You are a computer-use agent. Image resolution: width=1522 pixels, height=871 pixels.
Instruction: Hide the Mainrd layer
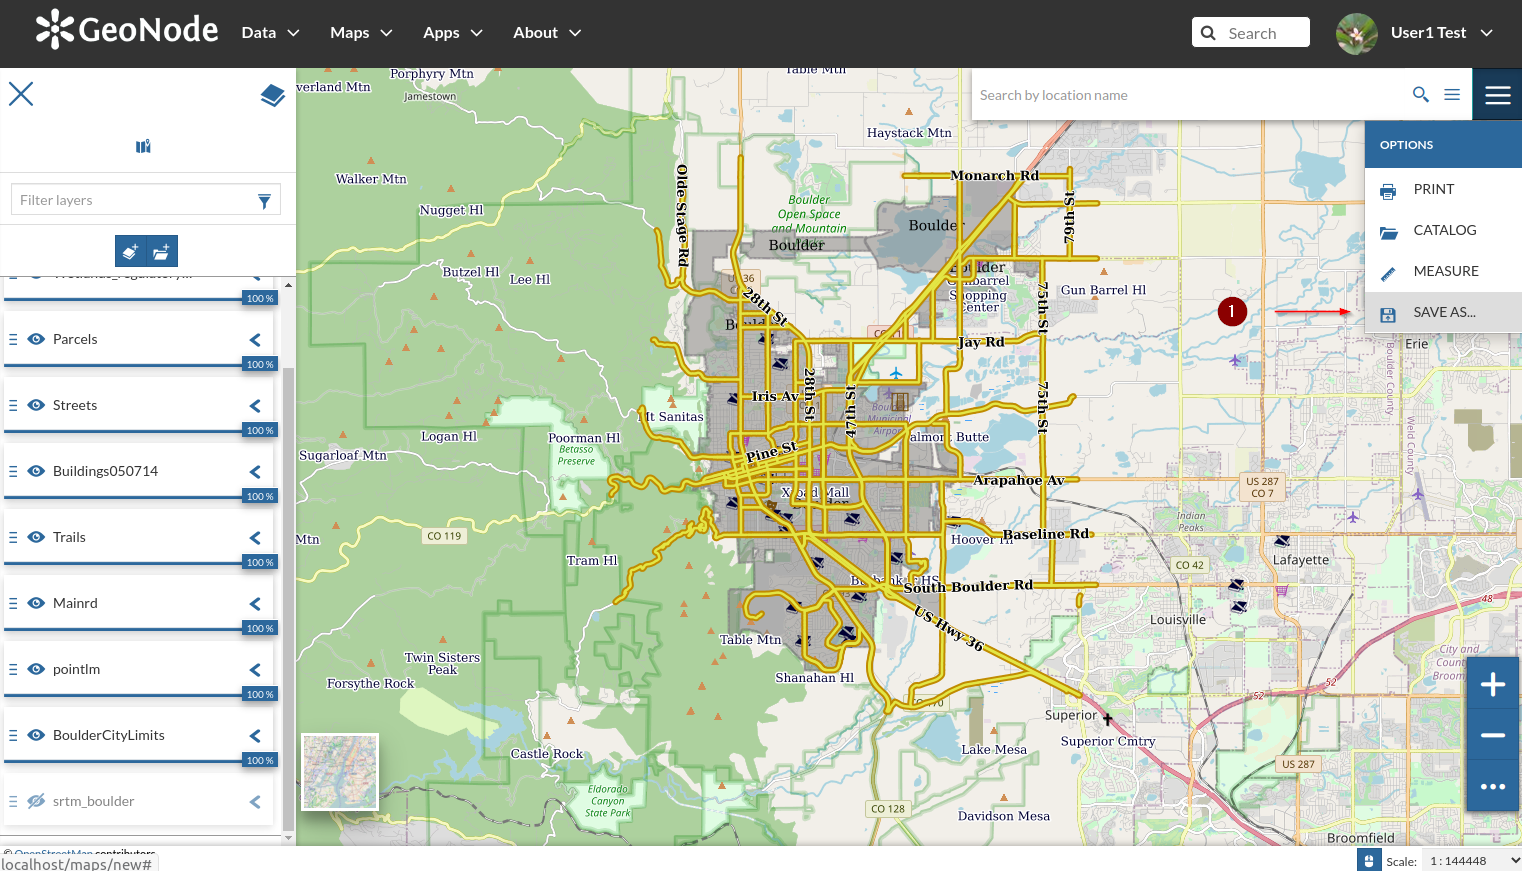pos(36,603)
